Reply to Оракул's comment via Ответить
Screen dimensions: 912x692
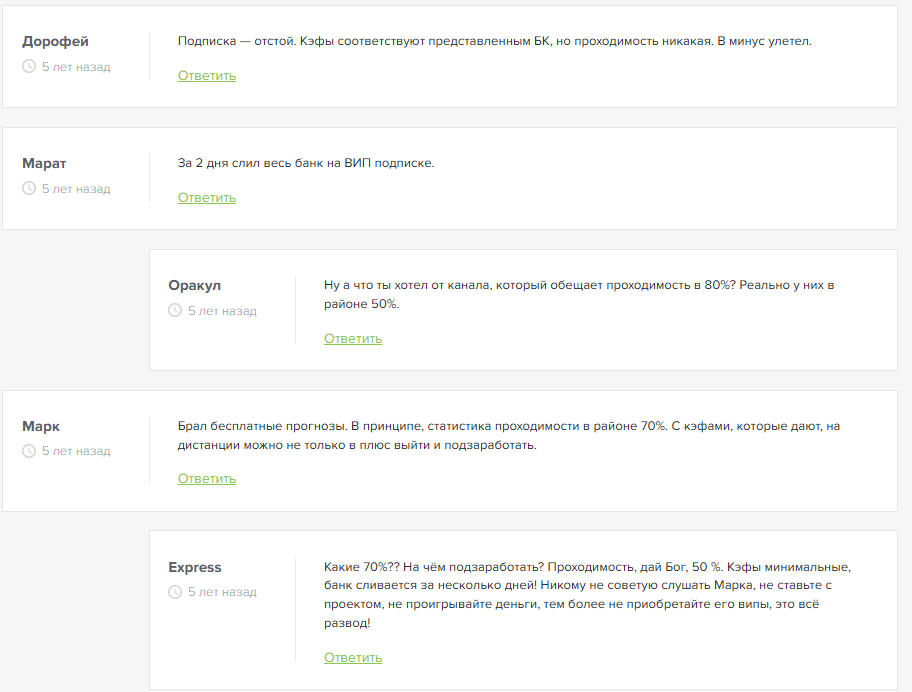[353, 339]
